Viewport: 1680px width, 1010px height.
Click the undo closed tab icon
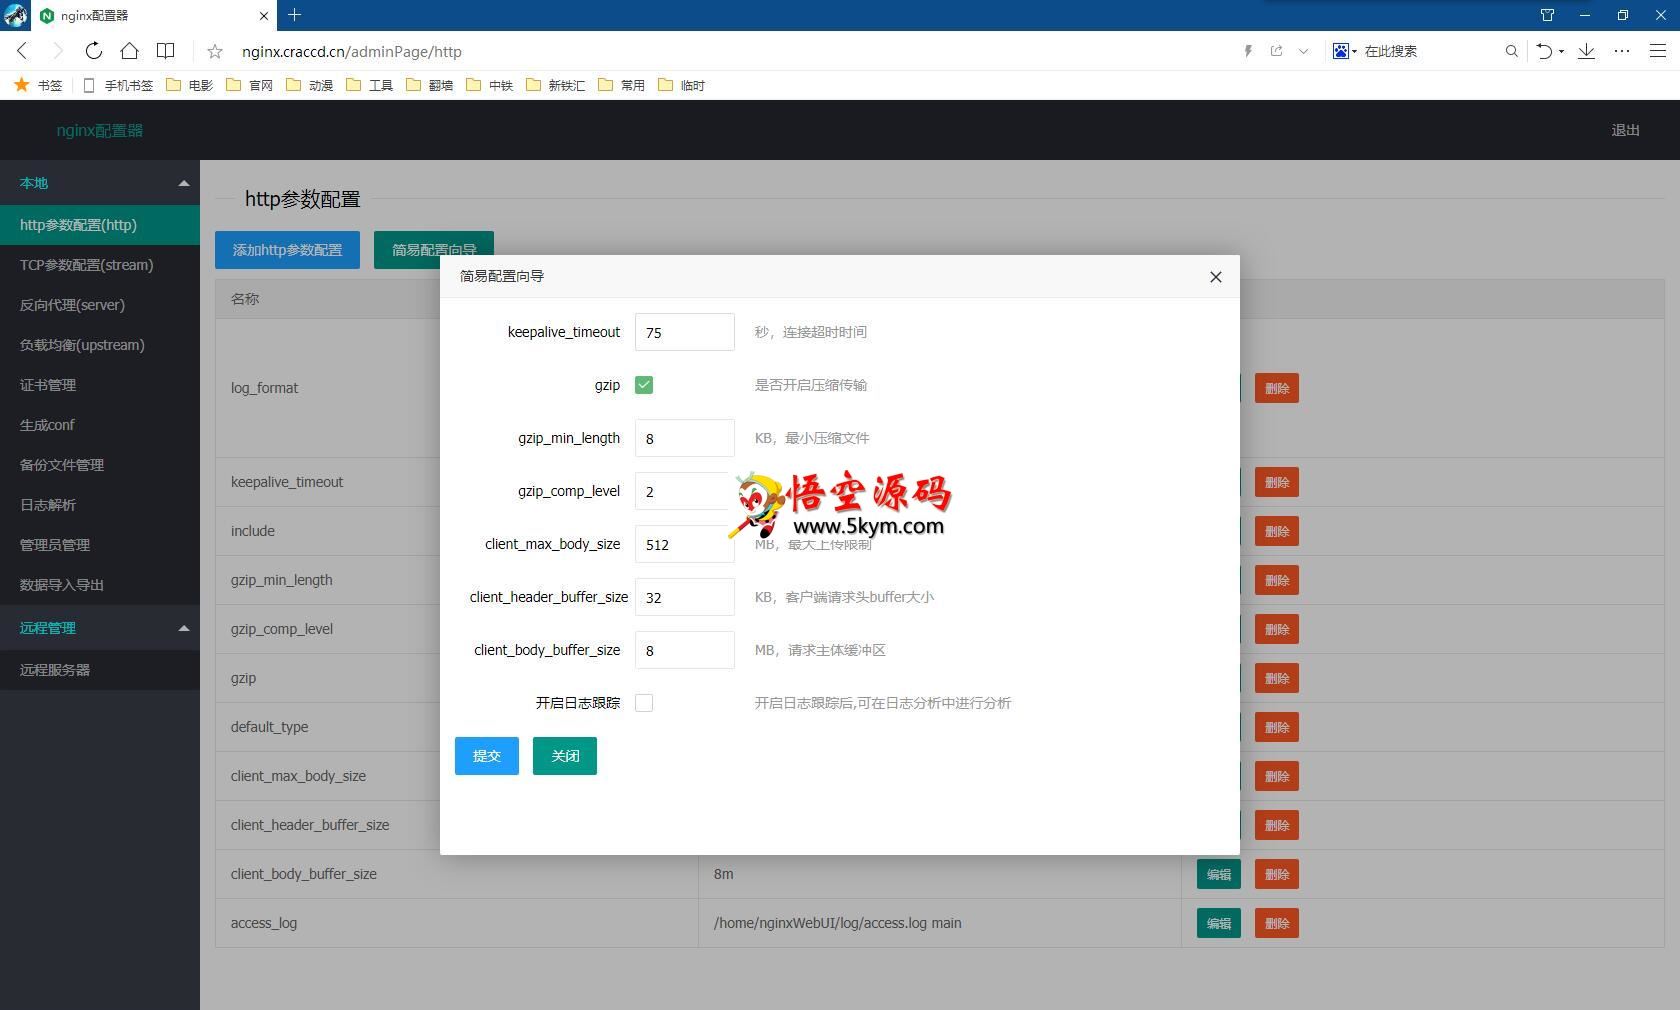click(x=1545, y=51)
